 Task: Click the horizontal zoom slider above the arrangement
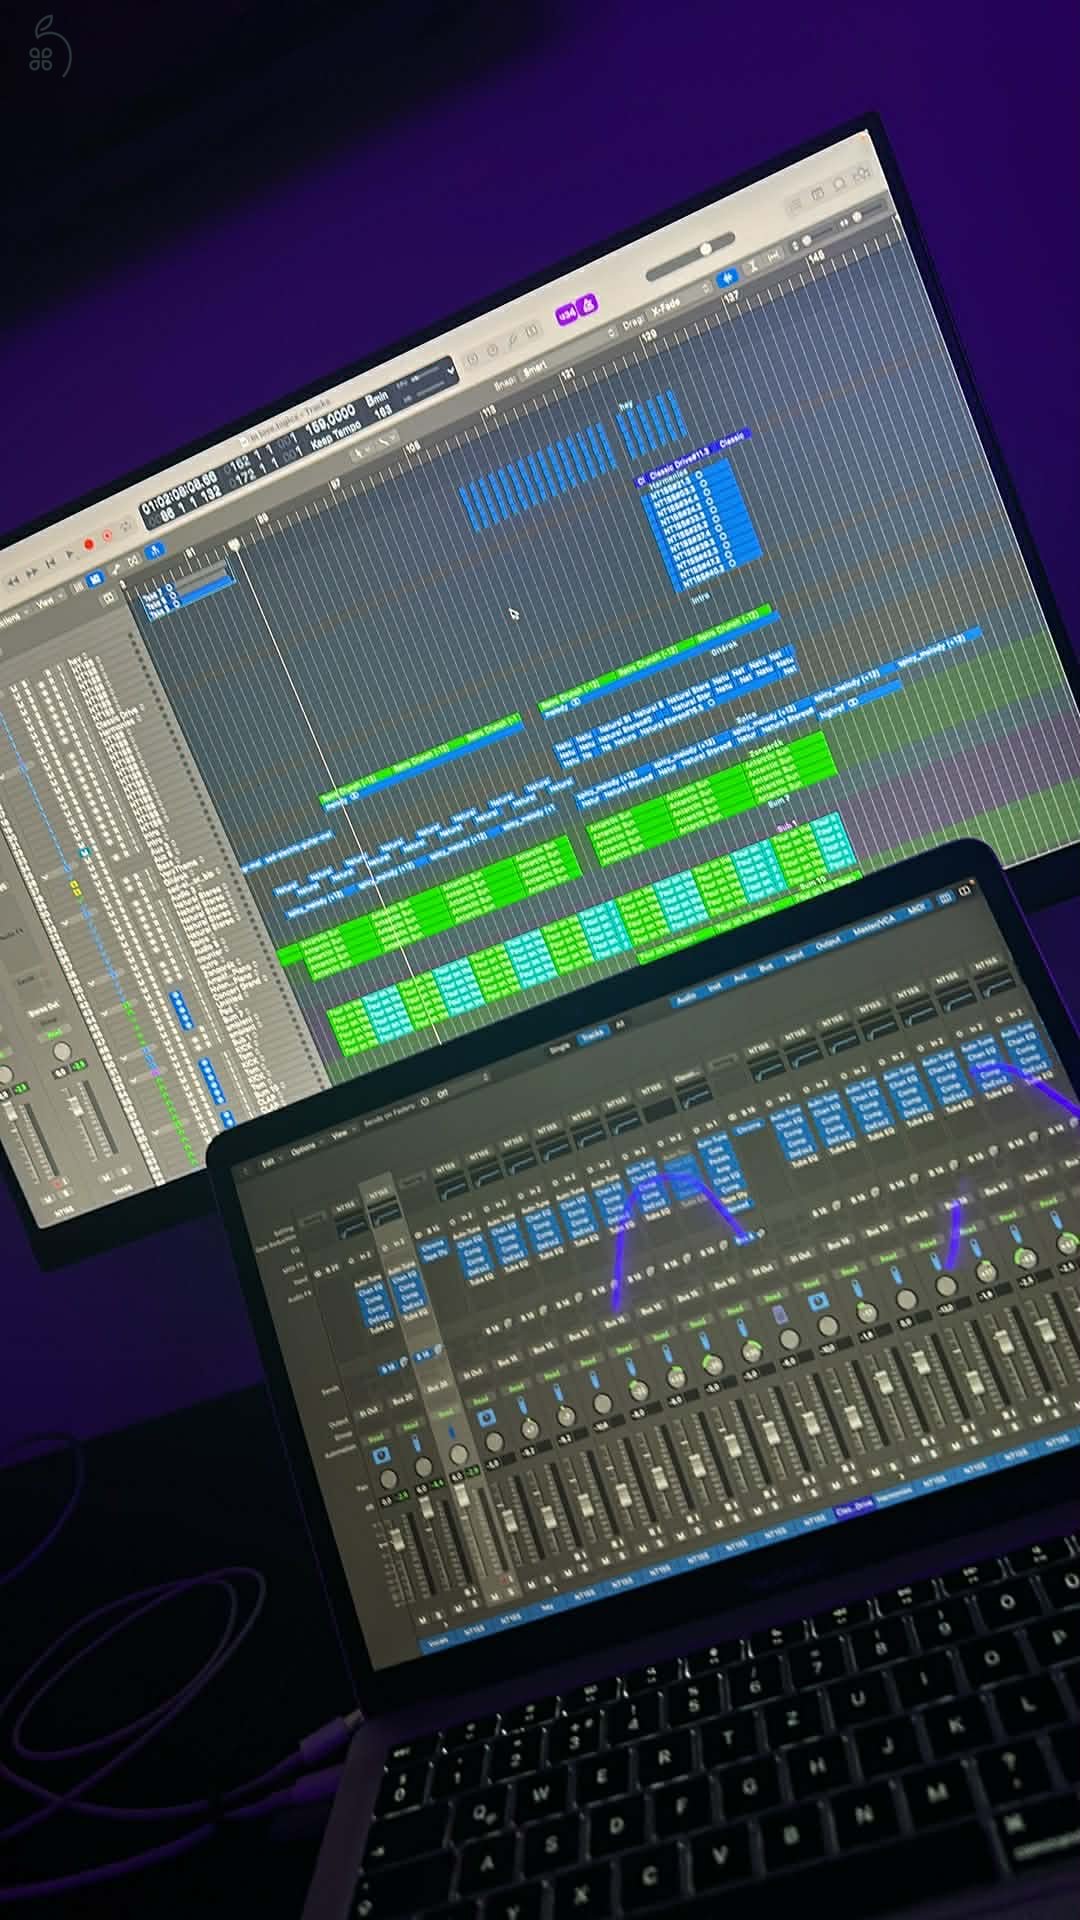coord(705,248)
